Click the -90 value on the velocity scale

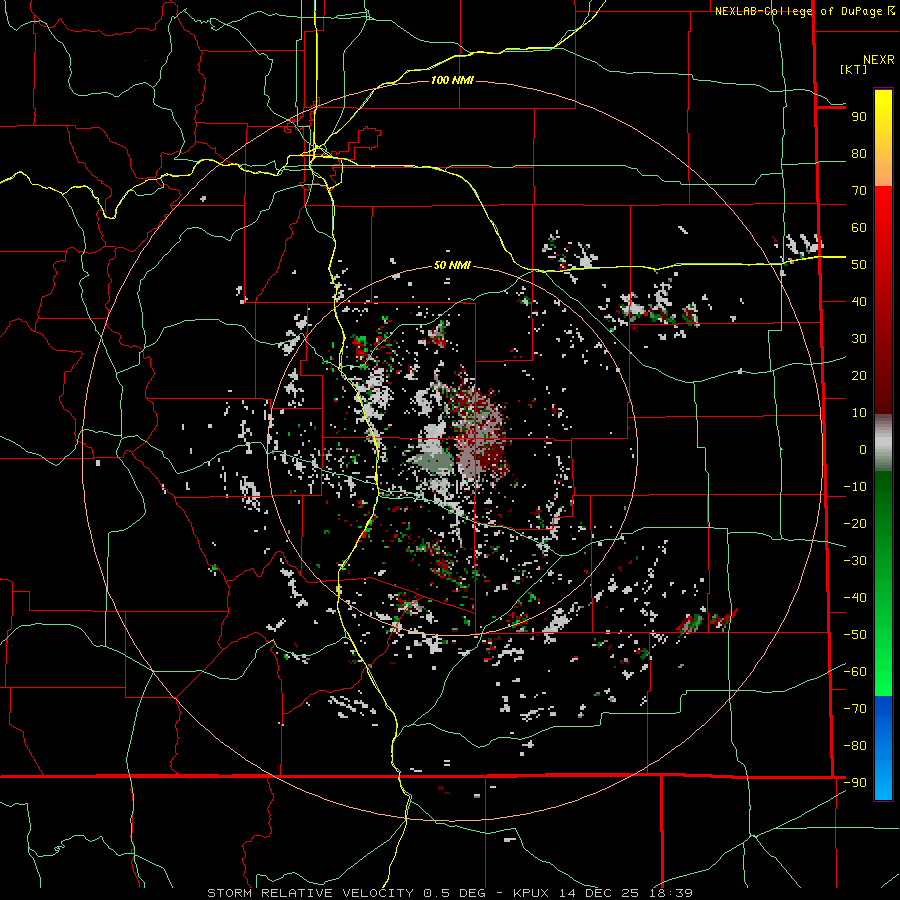pyautogui.click(x=855, y=783)
